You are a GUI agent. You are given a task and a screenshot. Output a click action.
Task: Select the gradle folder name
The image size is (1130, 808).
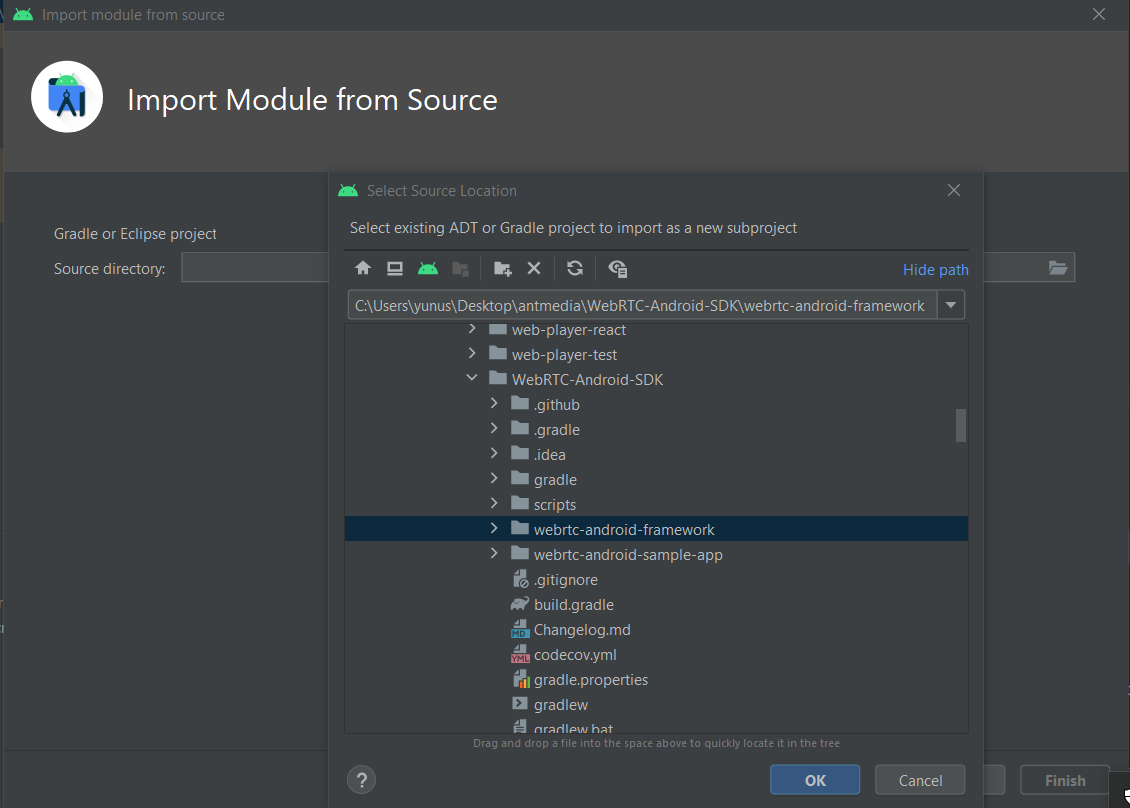pyautogui.click(x=555, y=480)
